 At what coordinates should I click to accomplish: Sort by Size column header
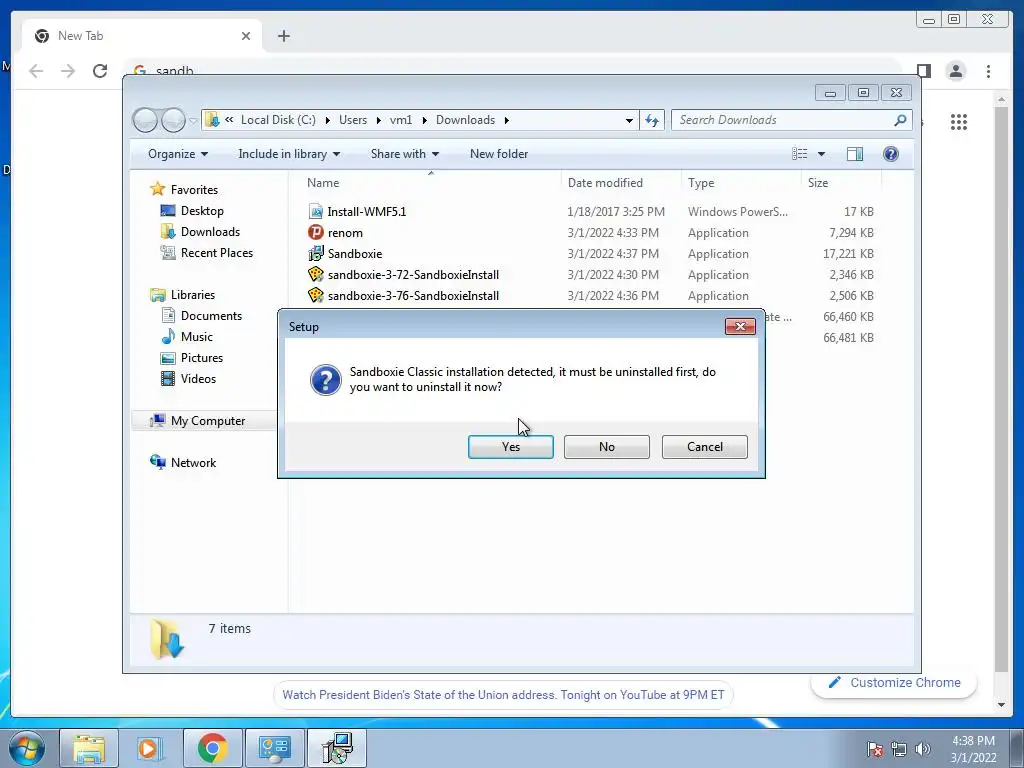pos(818,183)
